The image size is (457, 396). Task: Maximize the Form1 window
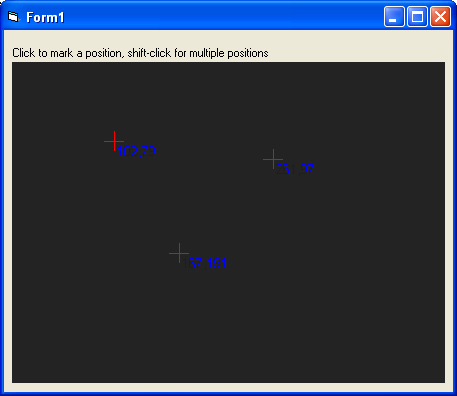tap(417, 16)
